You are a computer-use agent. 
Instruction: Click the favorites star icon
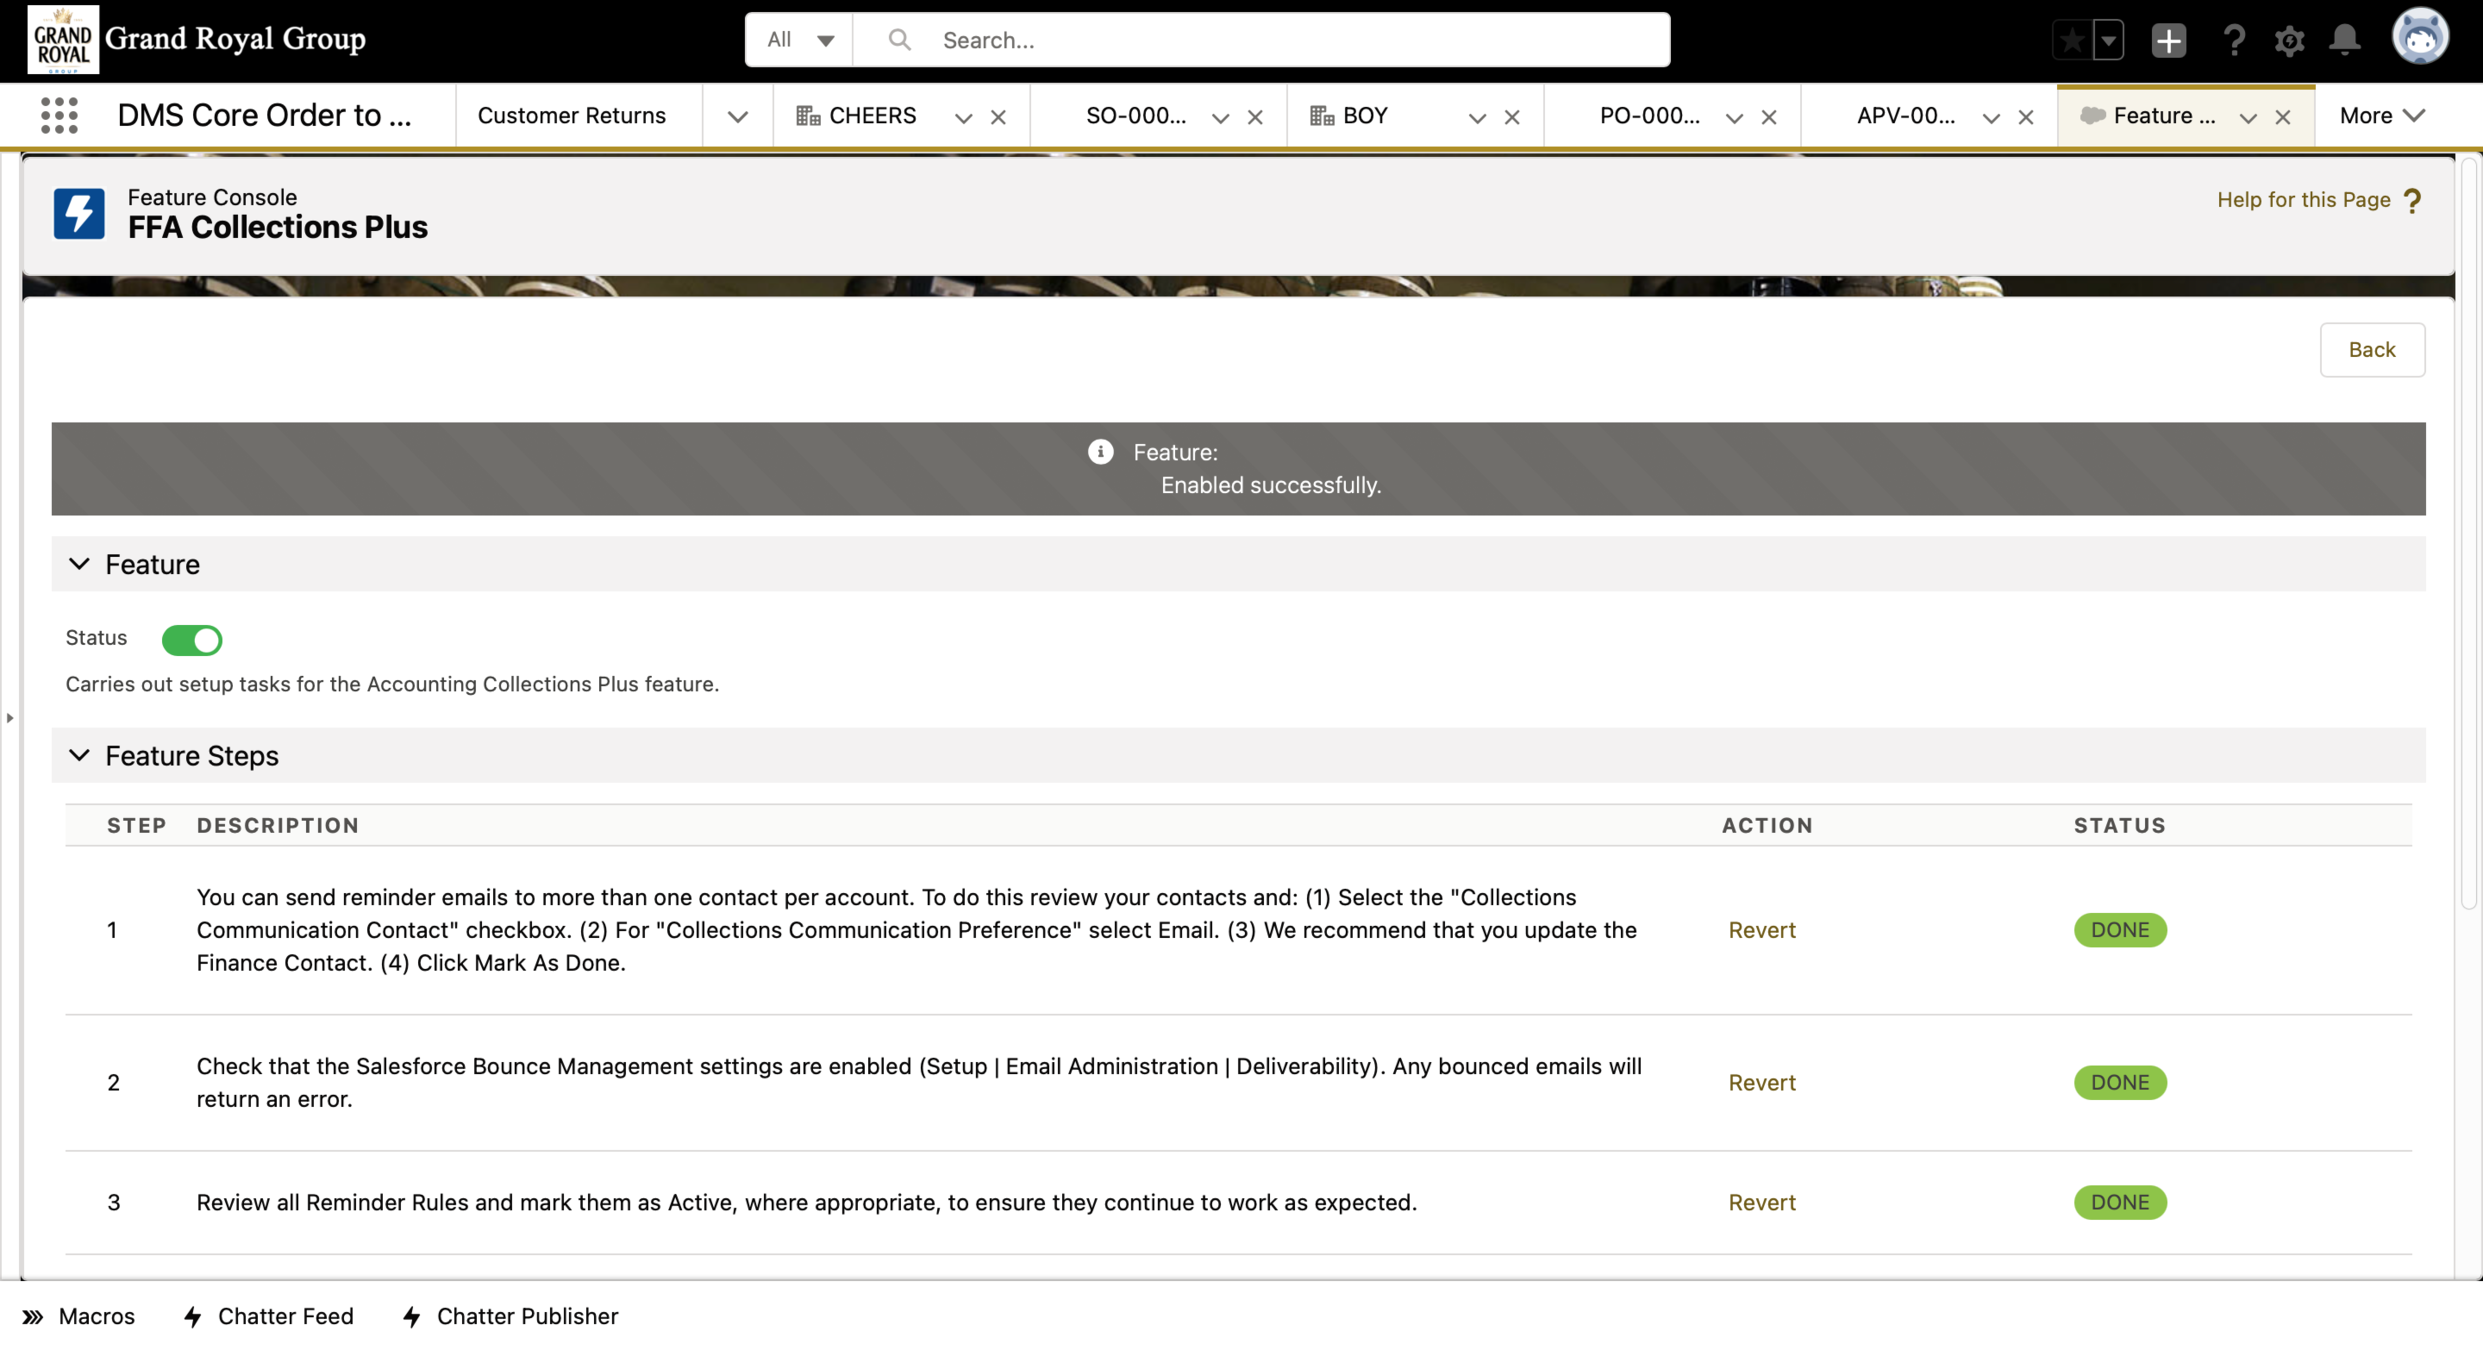point(2072,40)
